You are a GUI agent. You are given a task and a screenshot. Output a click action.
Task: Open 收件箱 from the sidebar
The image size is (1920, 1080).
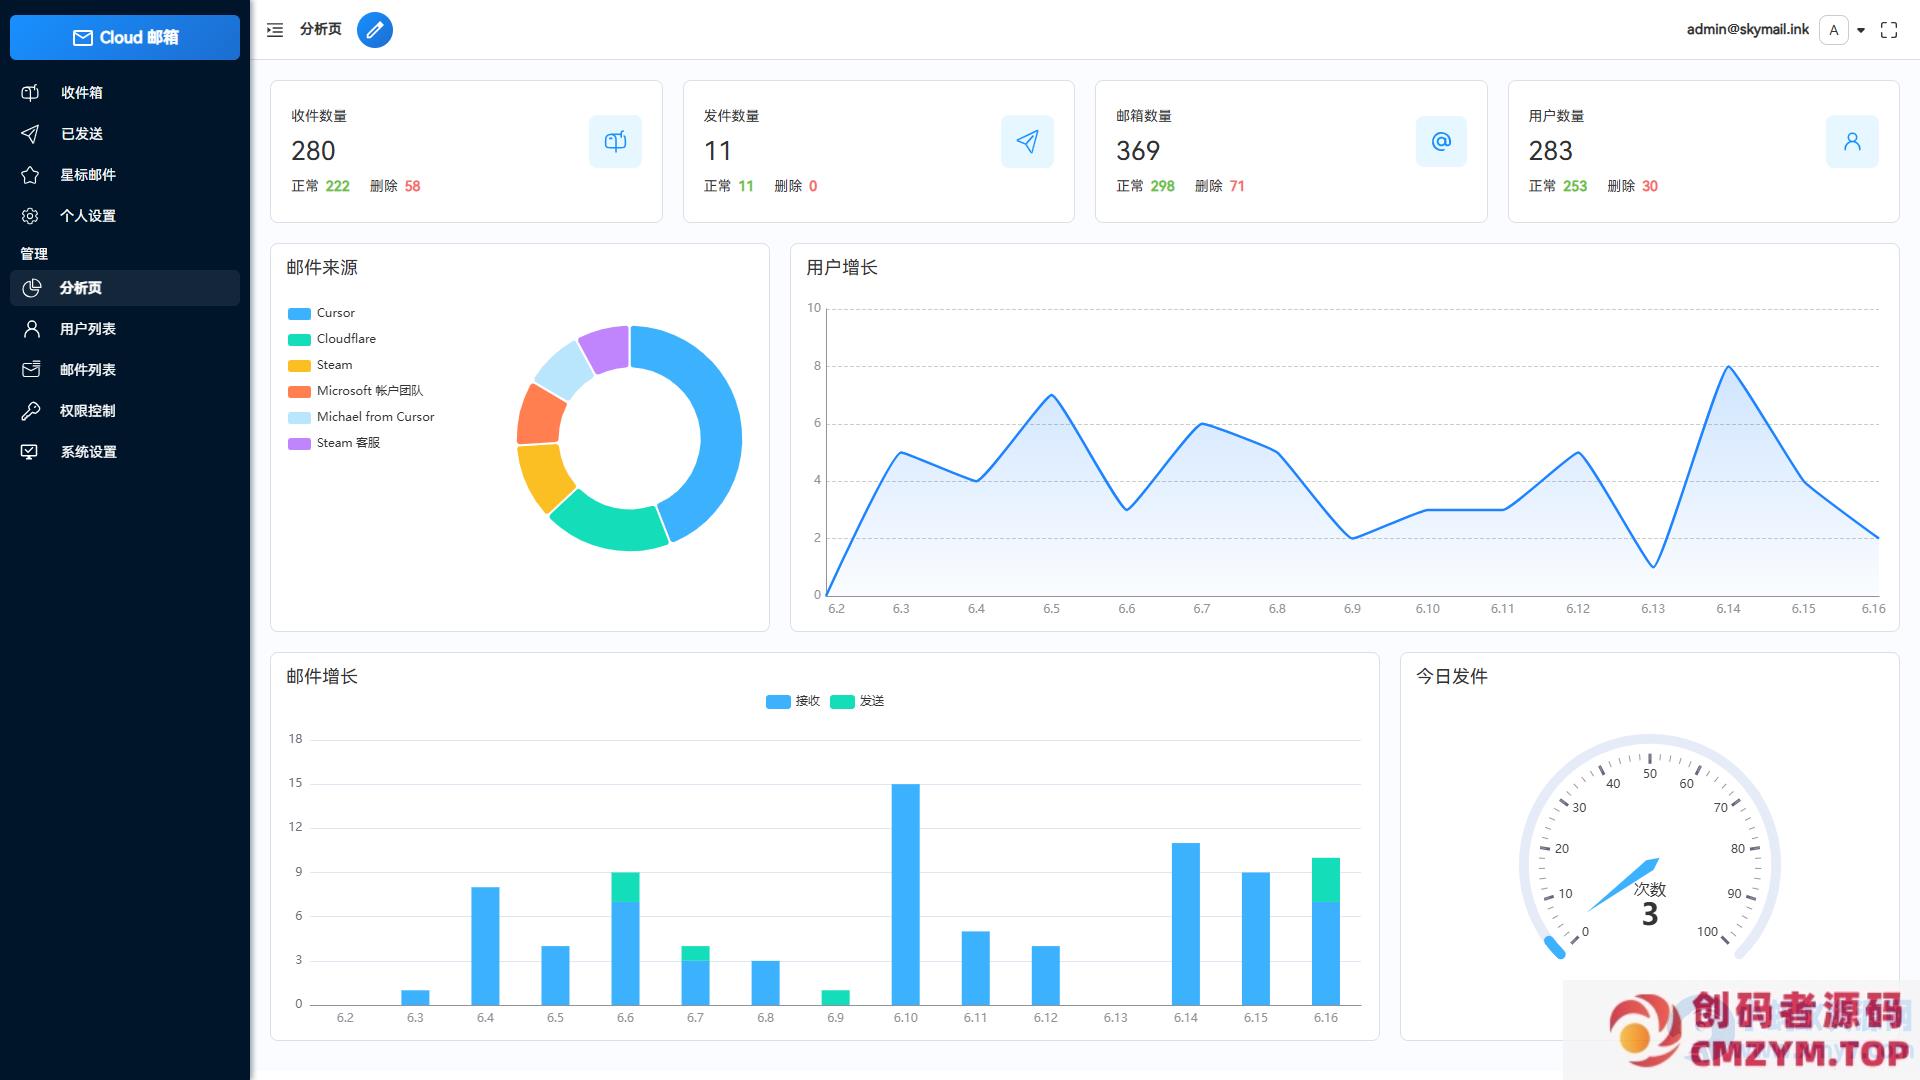pos(82,93)
